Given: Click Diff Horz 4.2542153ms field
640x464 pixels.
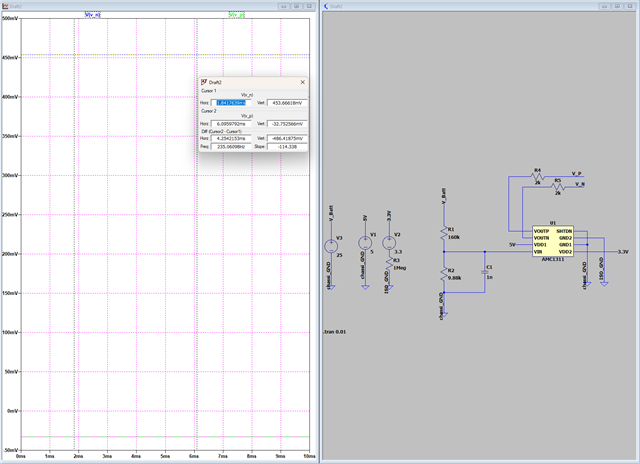Looking at the screenshot, I should point(231,138).
